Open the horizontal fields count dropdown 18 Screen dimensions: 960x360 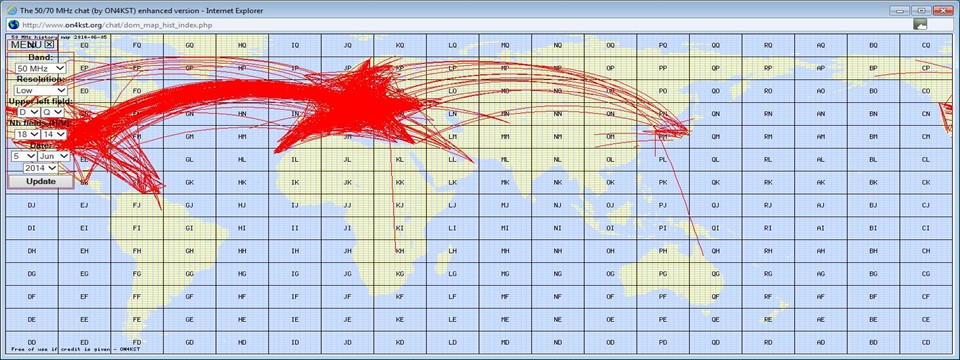(28, 134)
